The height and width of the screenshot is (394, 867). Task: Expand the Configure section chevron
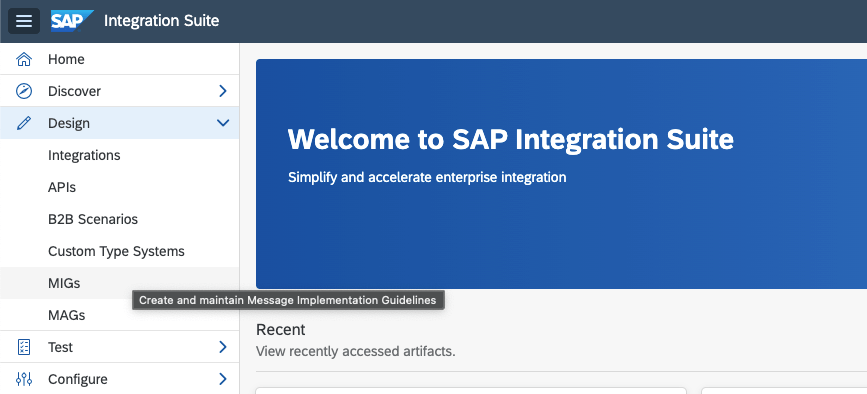[x=223, y=379]
